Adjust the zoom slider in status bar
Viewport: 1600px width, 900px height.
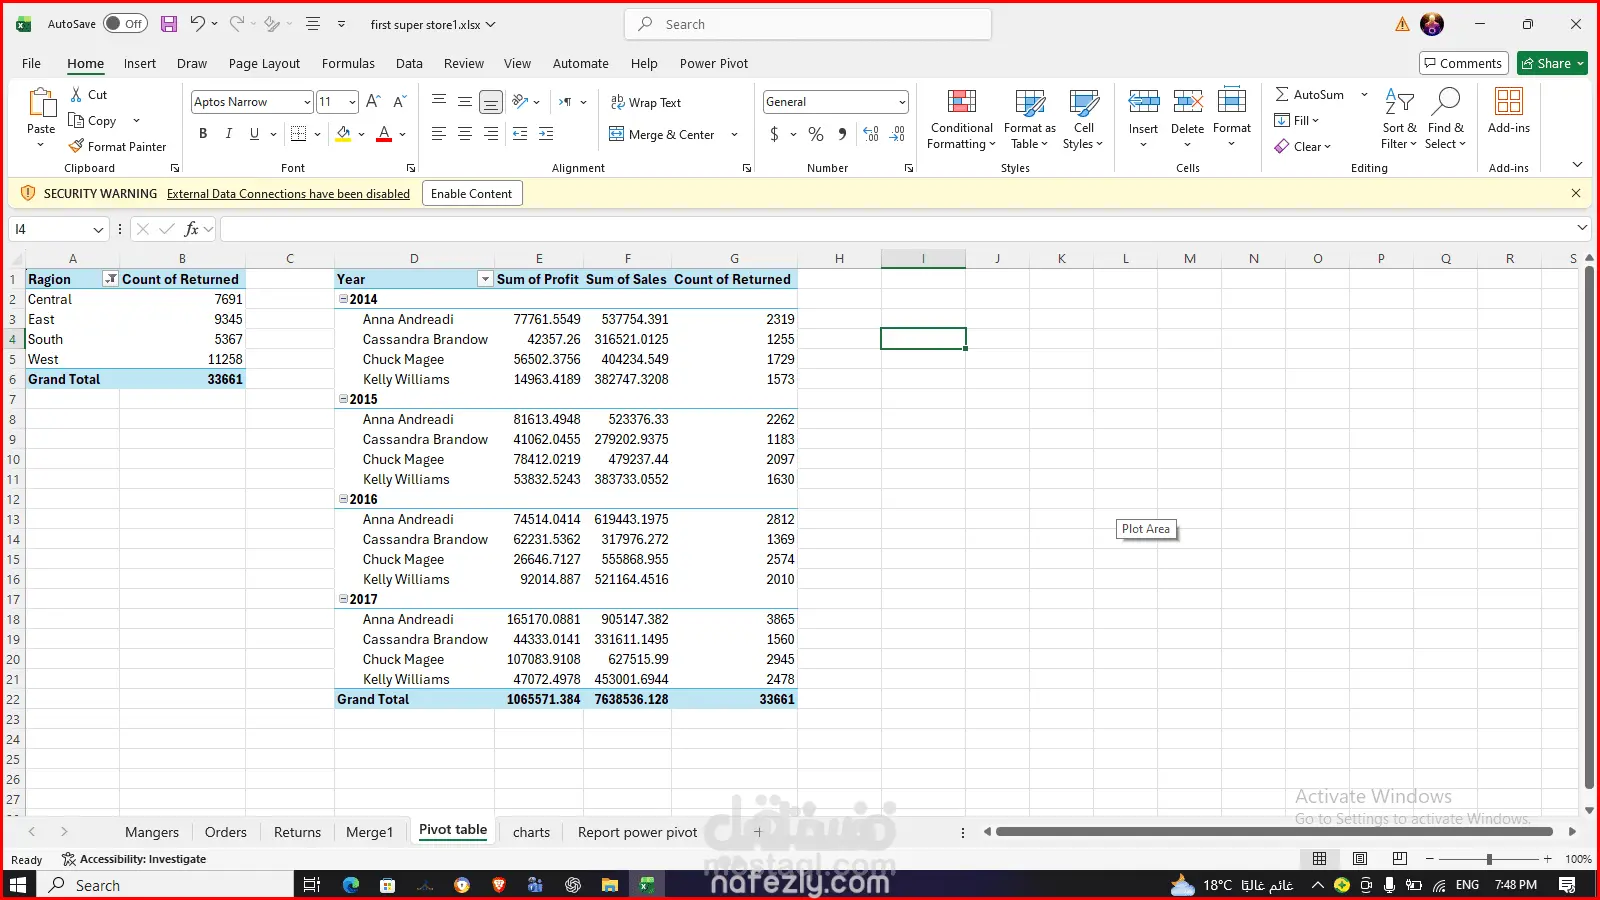pos(1489,859)
